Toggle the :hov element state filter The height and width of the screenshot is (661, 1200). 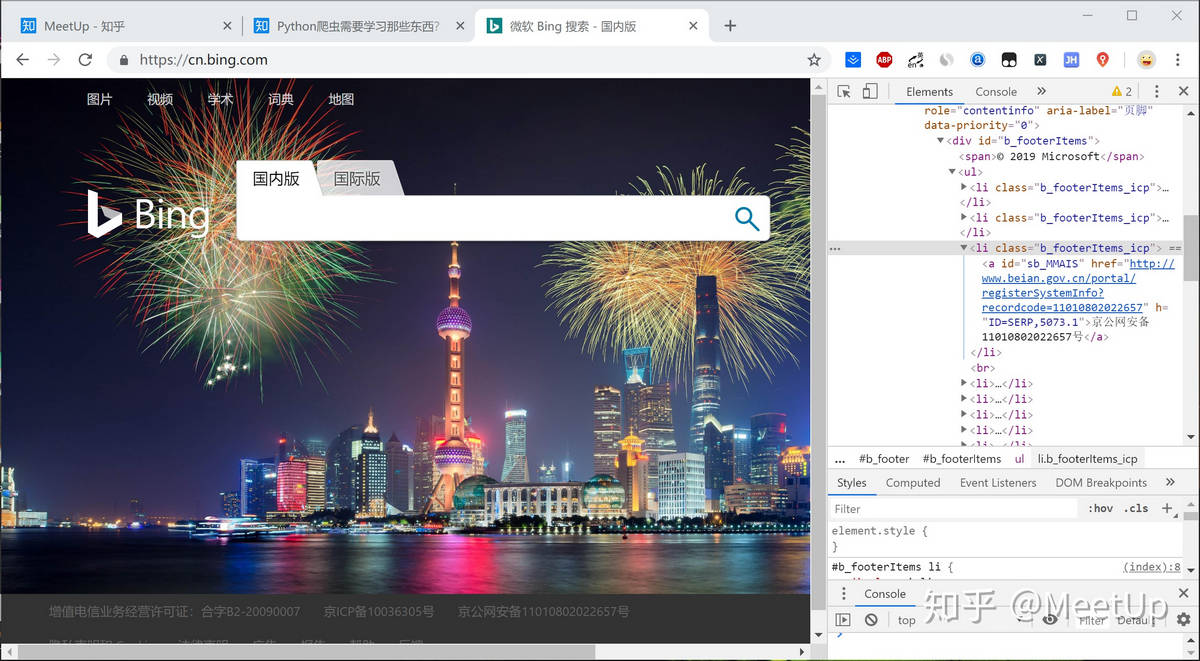click(x=1100, y=508)
